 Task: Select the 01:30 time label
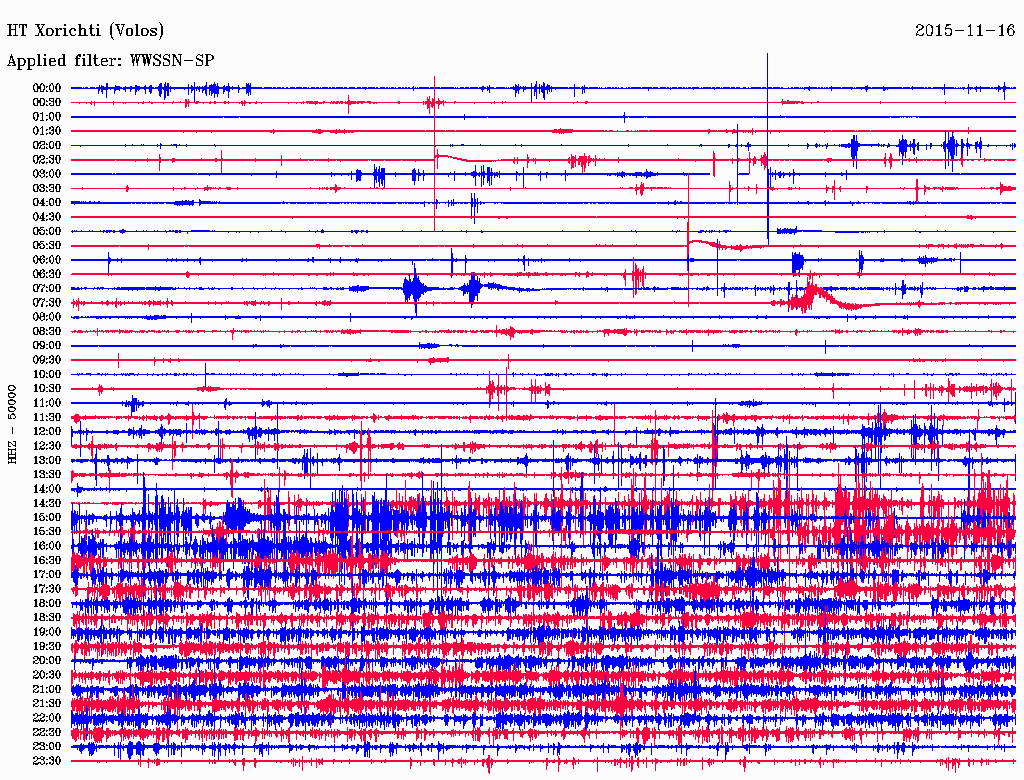(x=47, y=131)
